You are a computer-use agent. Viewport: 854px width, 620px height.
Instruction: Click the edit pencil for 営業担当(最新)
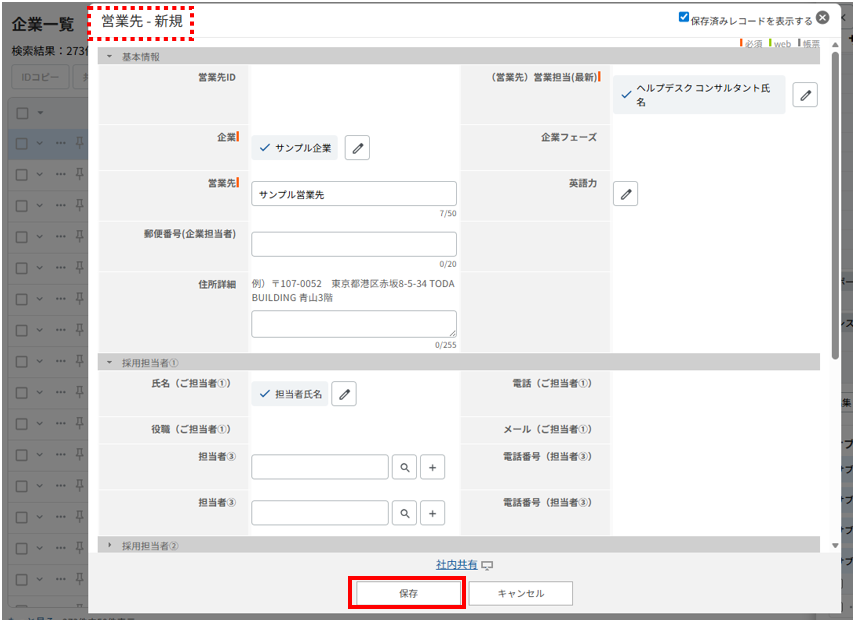click(x=805, y=94)
